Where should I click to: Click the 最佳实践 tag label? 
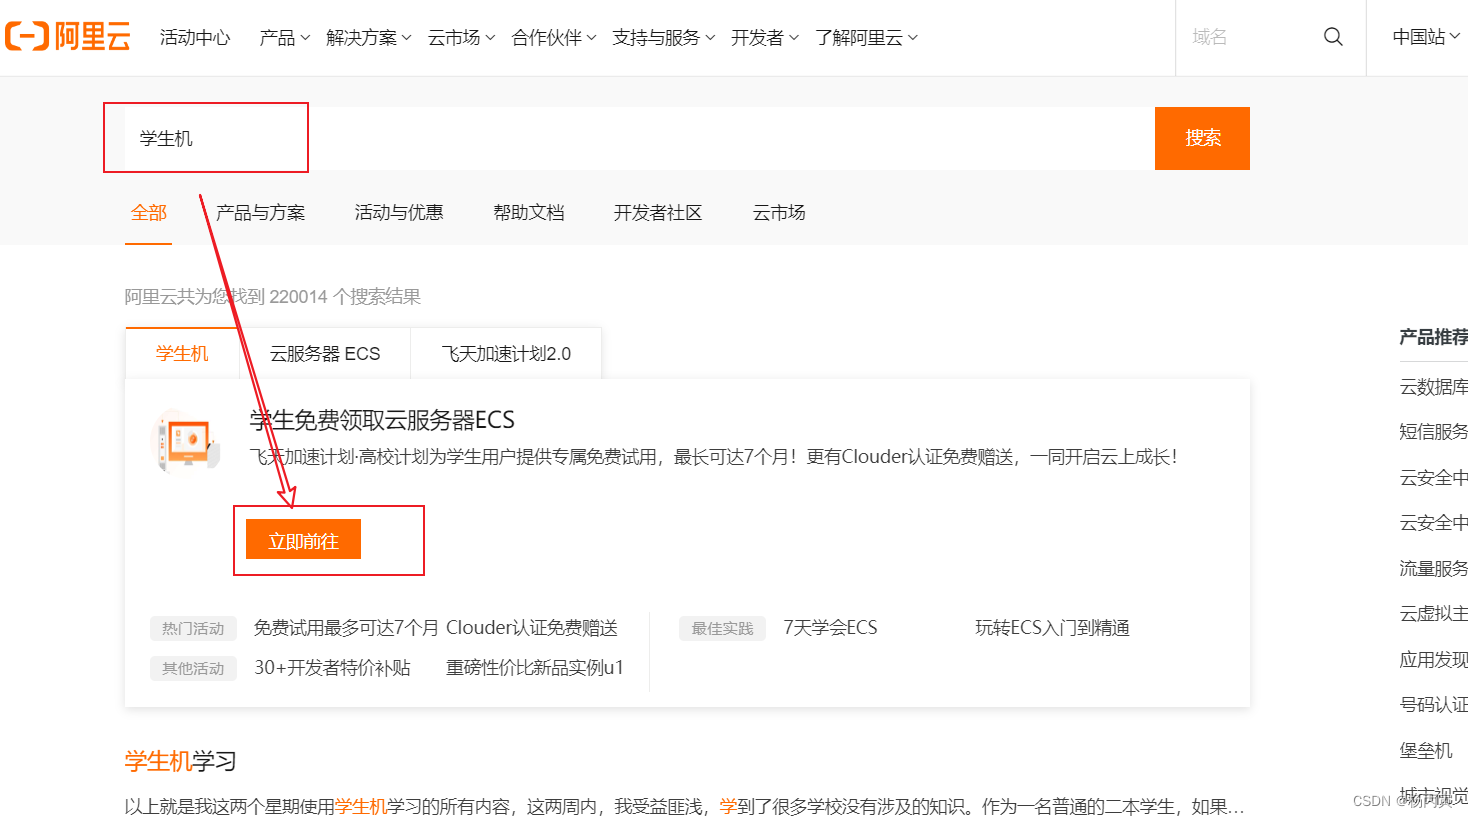click(x=722, y=628)
